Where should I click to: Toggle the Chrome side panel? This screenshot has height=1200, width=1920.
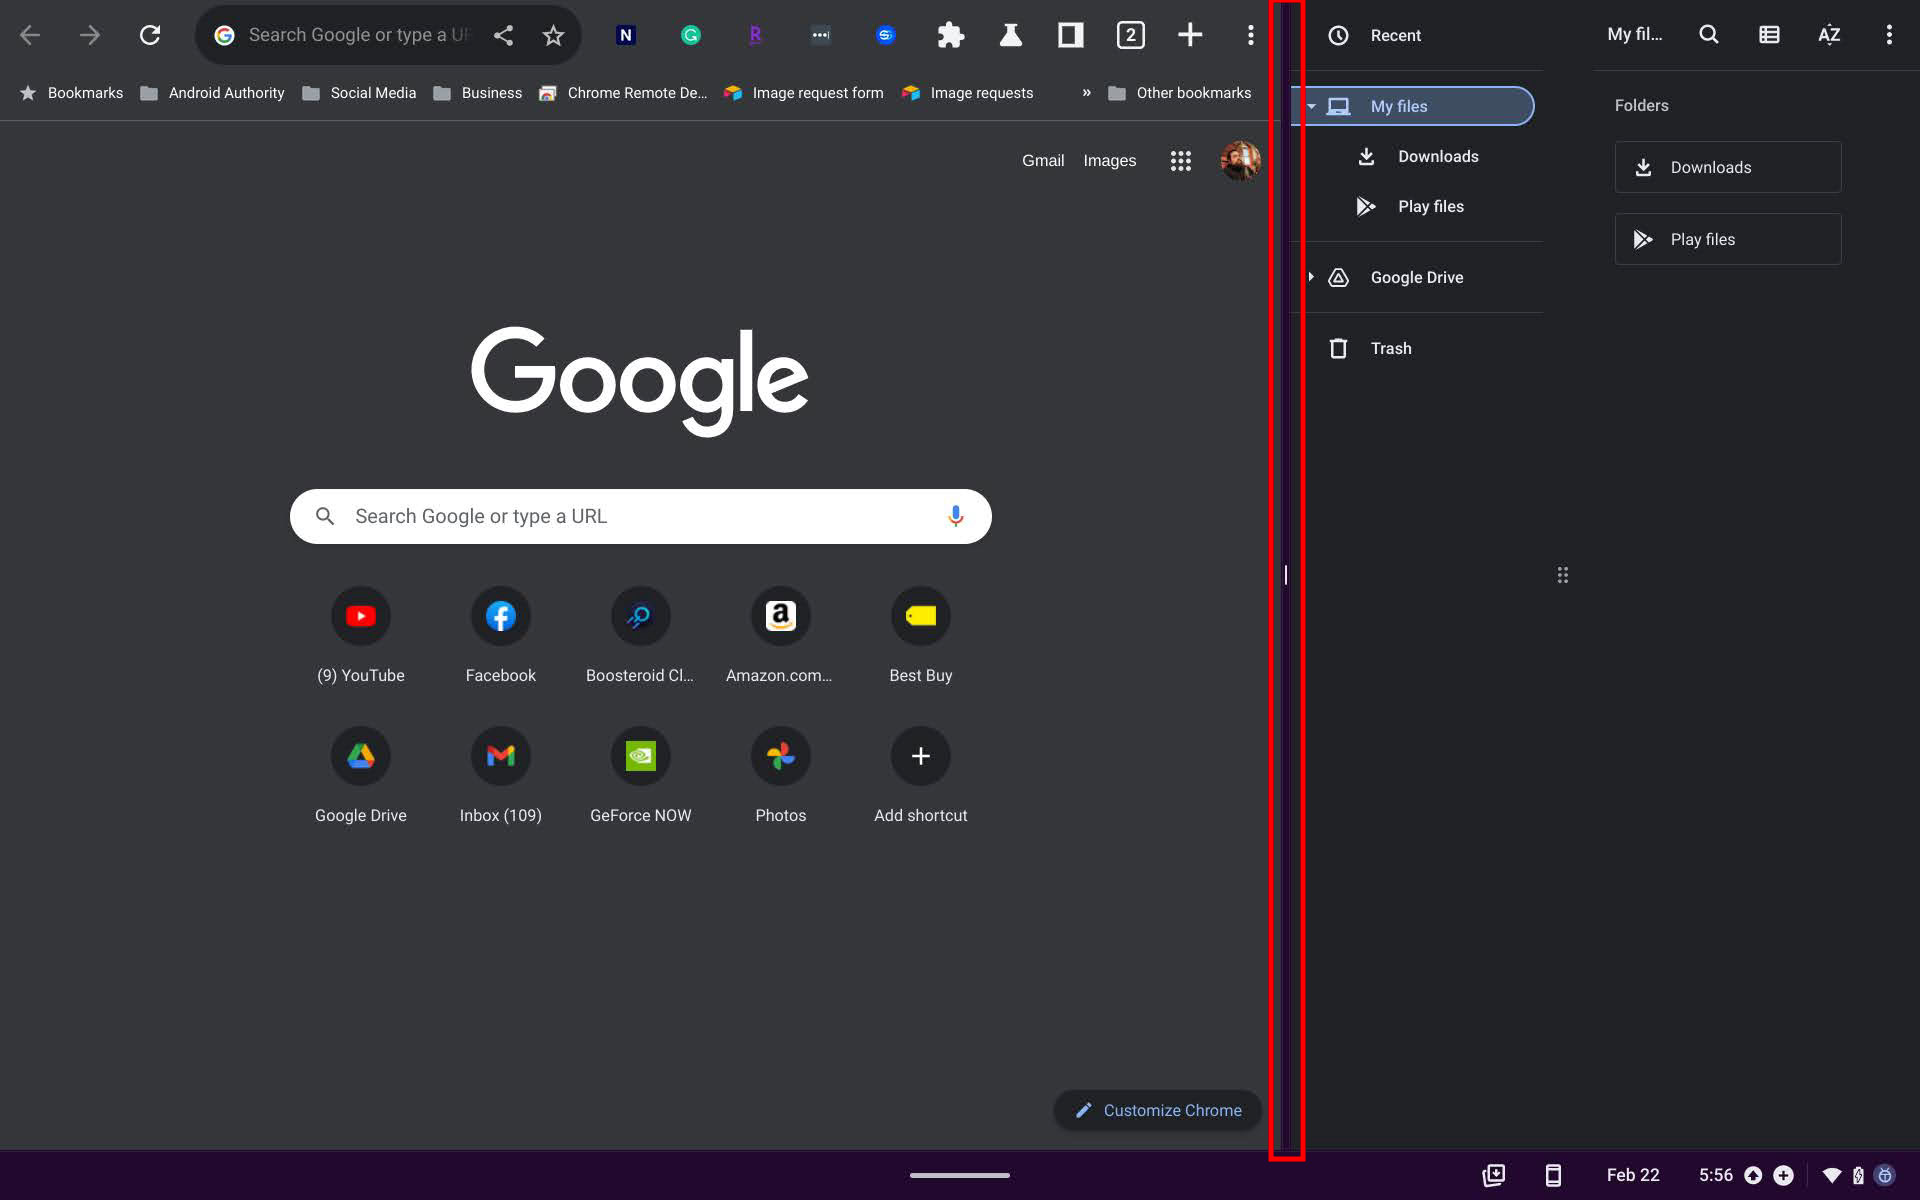pyautogui.click(x=1070, y=36)
